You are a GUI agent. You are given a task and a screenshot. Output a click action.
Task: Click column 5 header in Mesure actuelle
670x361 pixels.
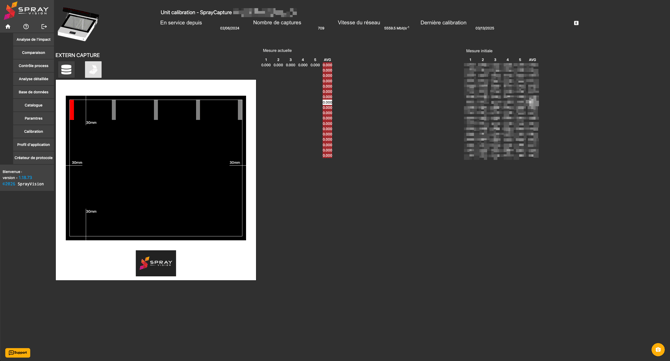(x=315, y=60)
